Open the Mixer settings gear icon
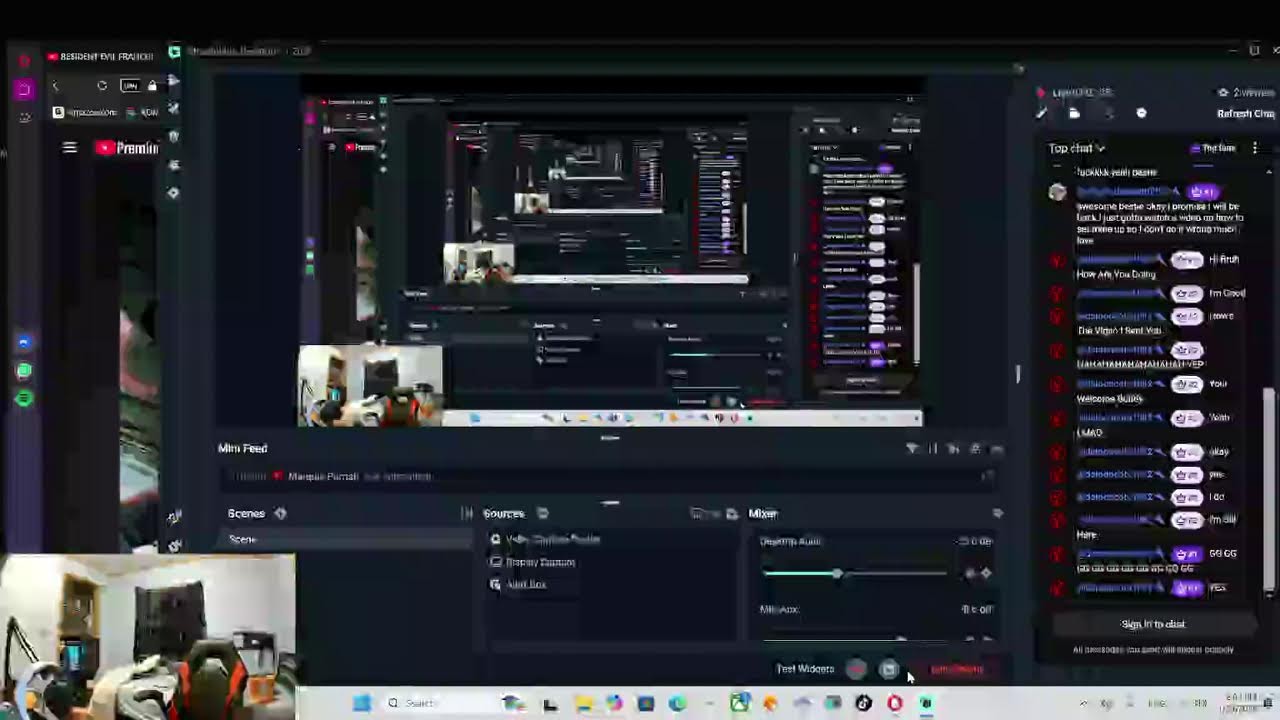 point(997,514)
